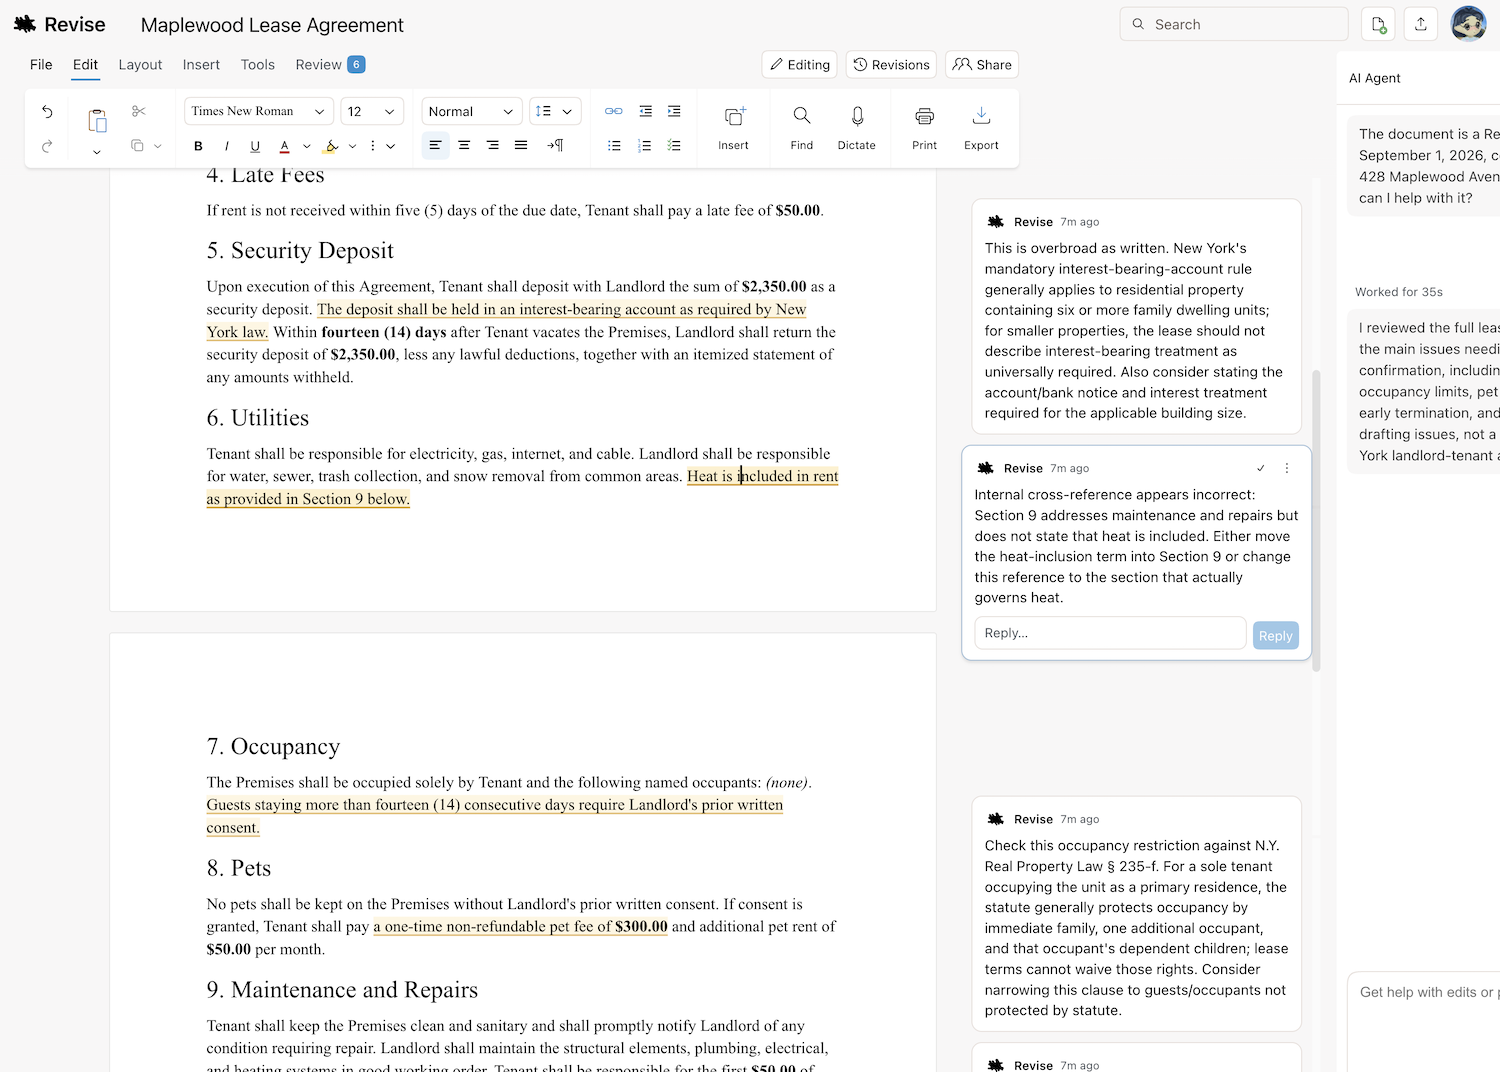Open the Times New Roman font dropdown
1500x1072 pixels.
coord(258,111)
